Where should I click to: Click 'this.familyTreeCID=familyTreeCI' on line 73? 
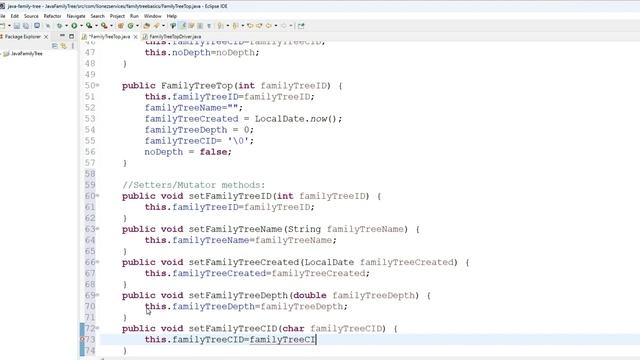pyautogui.click(x=230, y=340)
